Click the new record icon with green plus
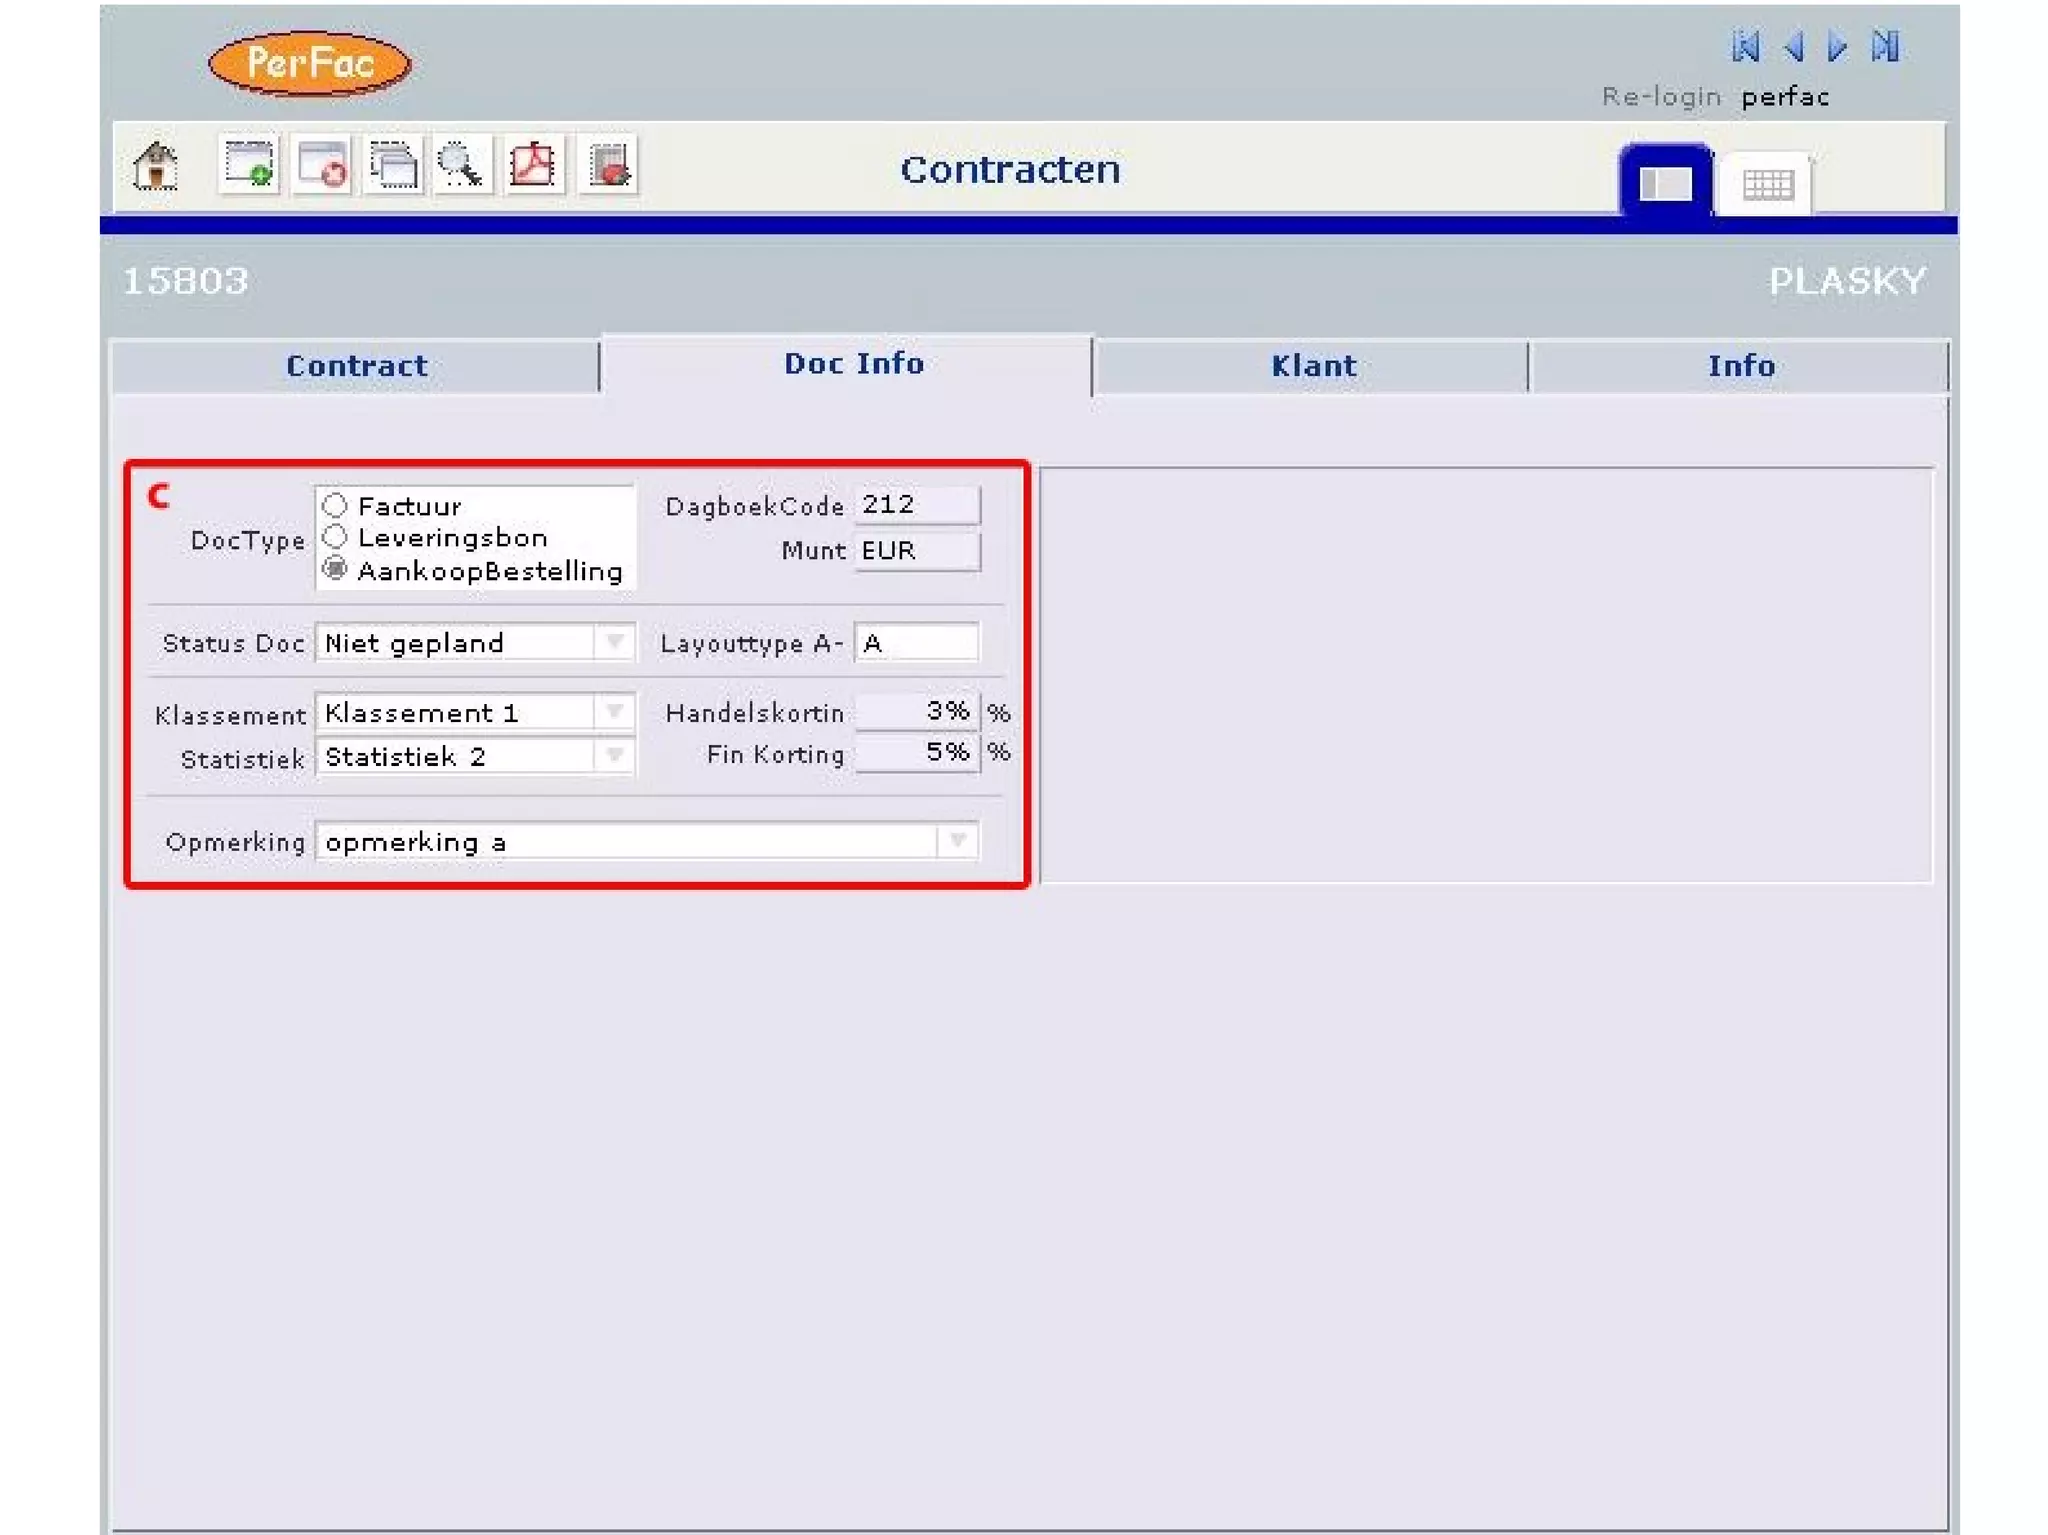 coord(248,164)
